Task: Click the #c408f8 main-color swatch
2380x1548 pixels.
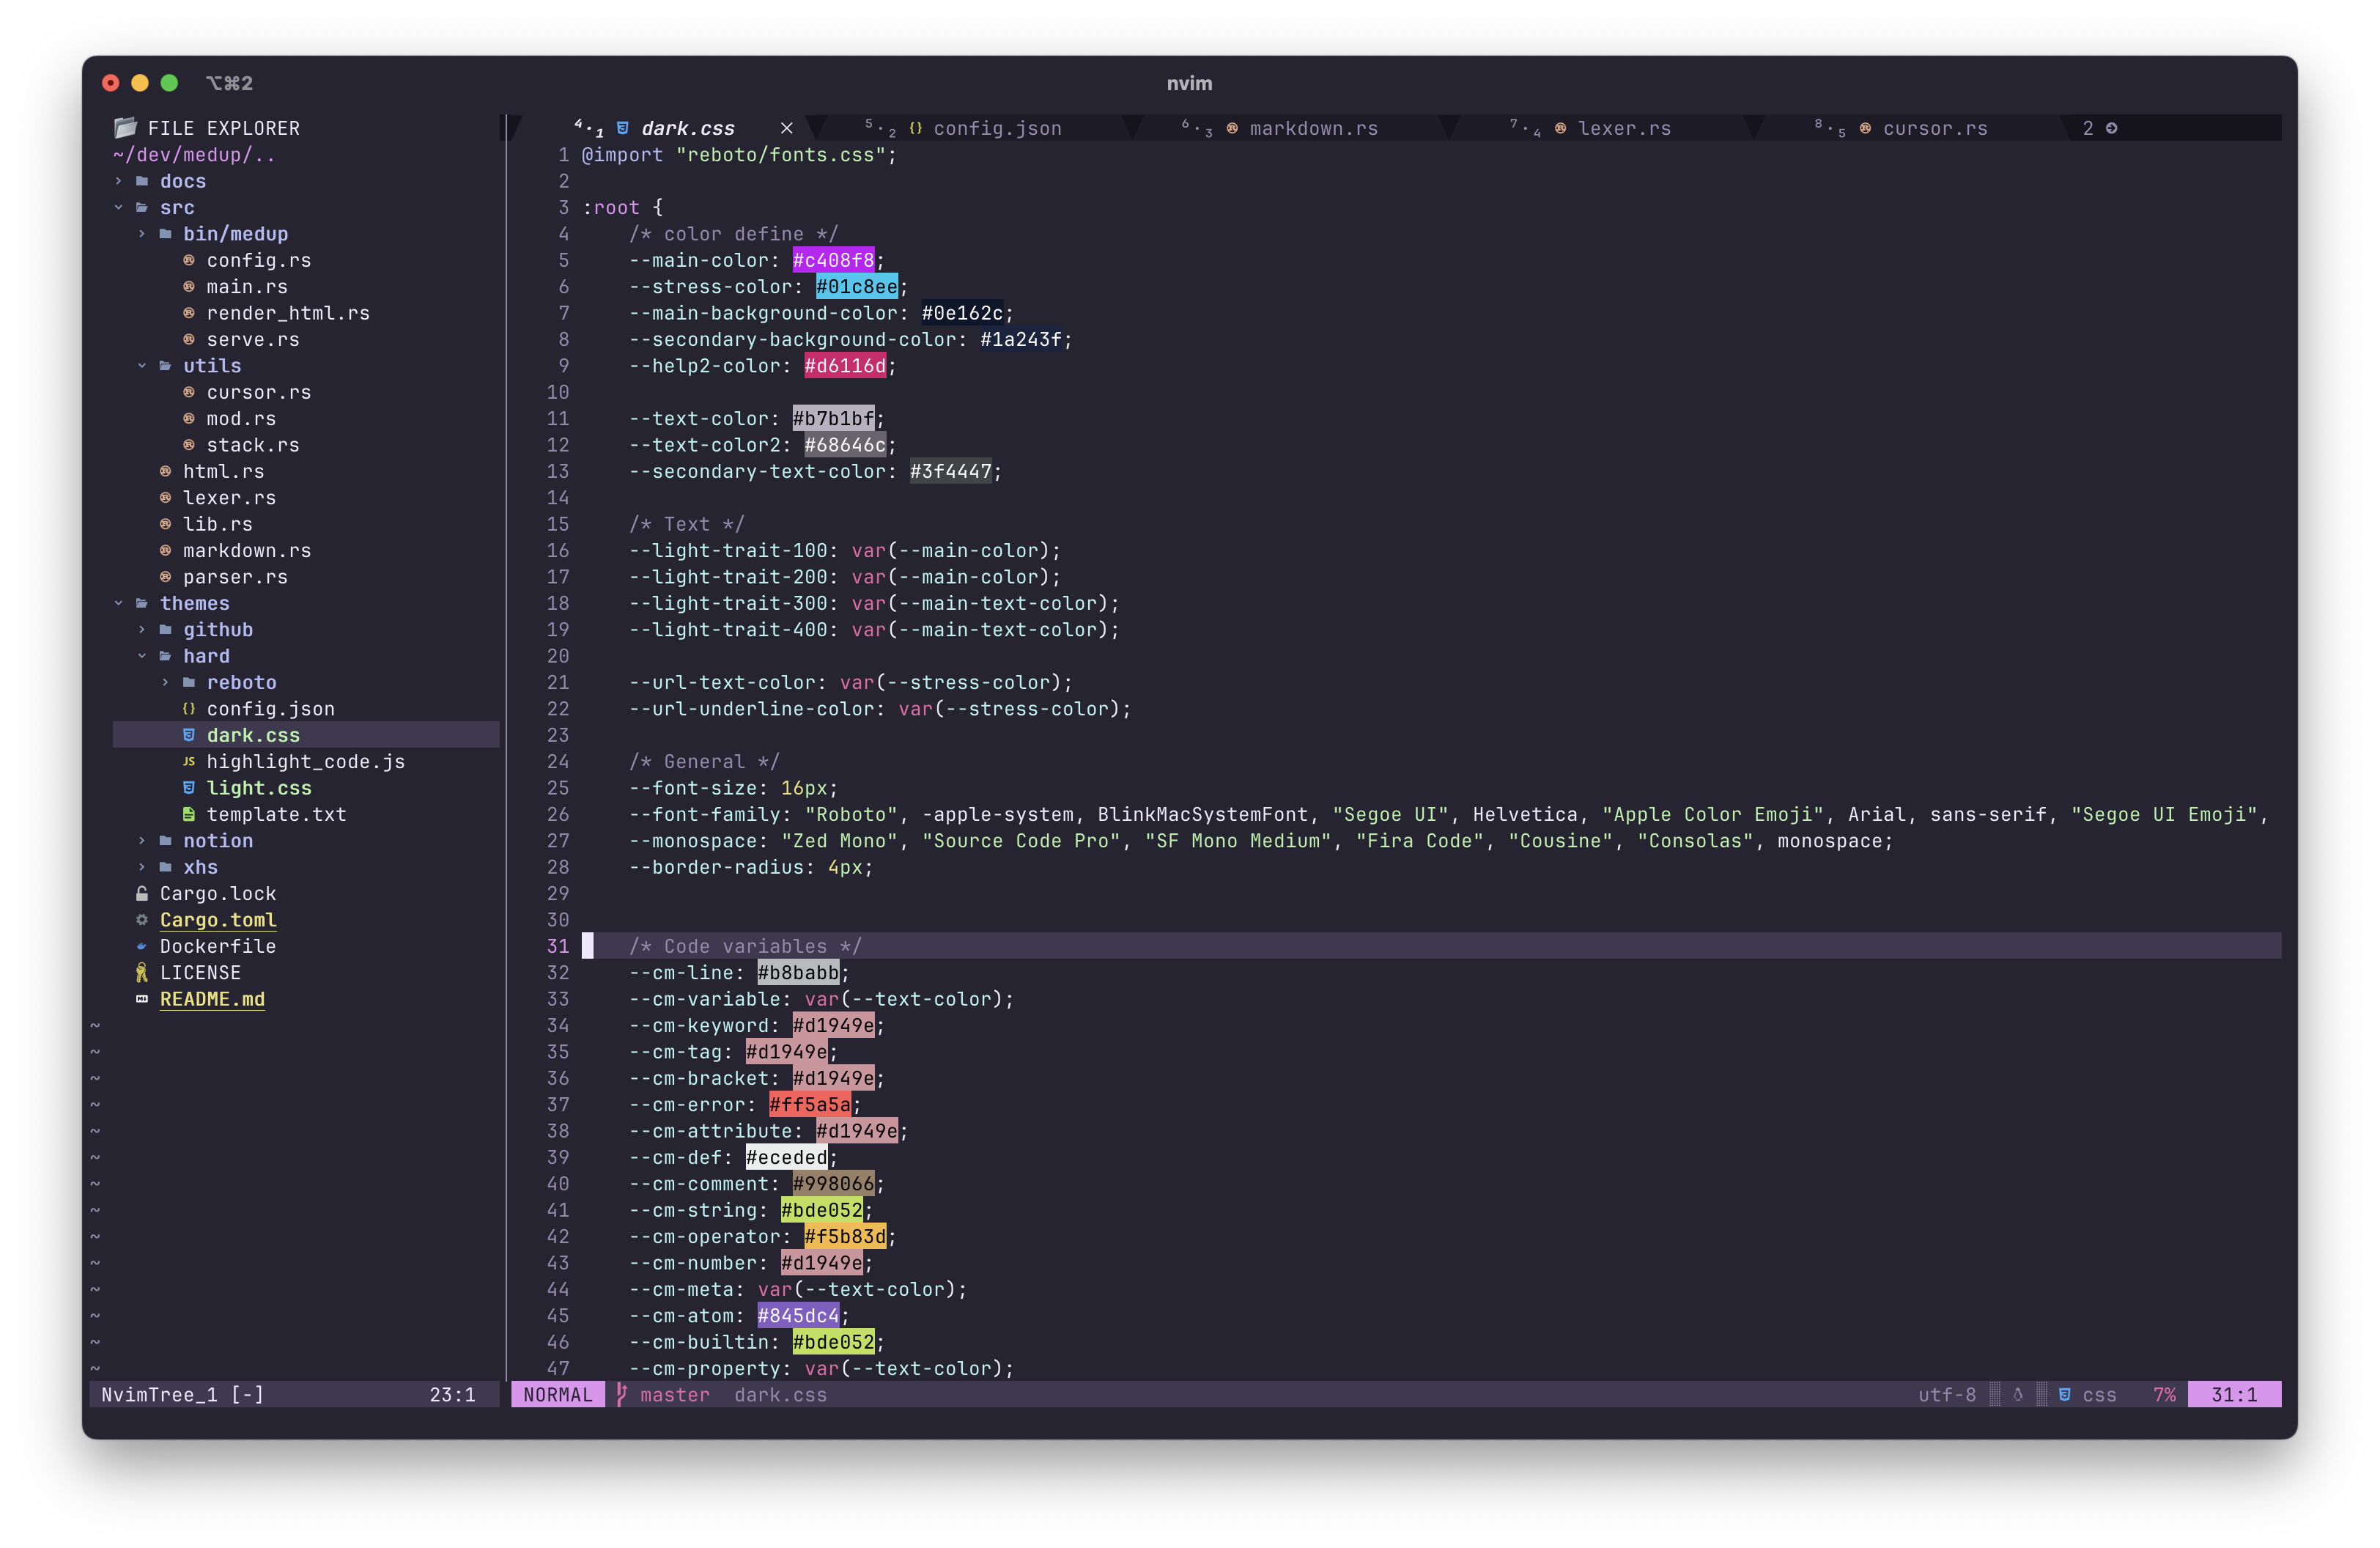Action: pos(833,260)
